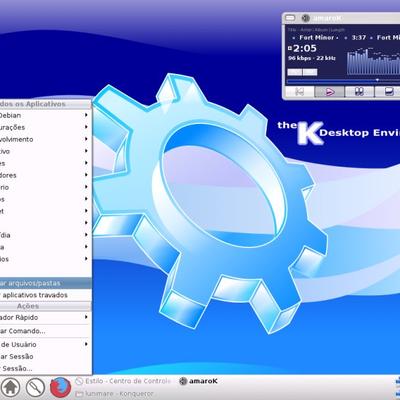Choose the 'aplicativos travados' menu entry
Screen dimensions: 400x400
[x=46, y=295]
